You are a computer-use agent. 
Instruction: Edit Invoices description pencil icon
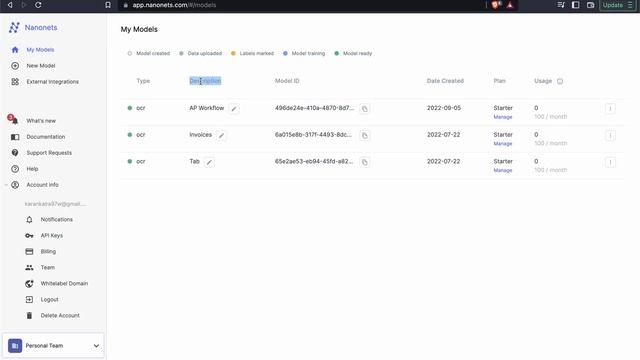221,135
